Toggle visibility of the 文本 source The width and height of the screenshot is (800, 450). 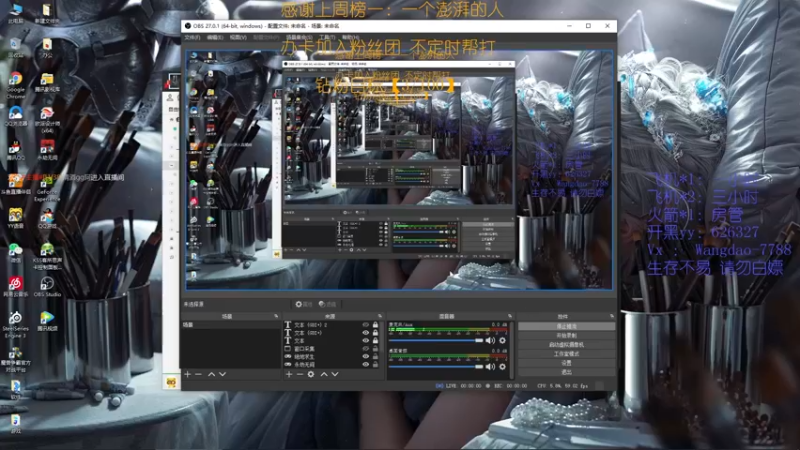click(x=365, y=340)
